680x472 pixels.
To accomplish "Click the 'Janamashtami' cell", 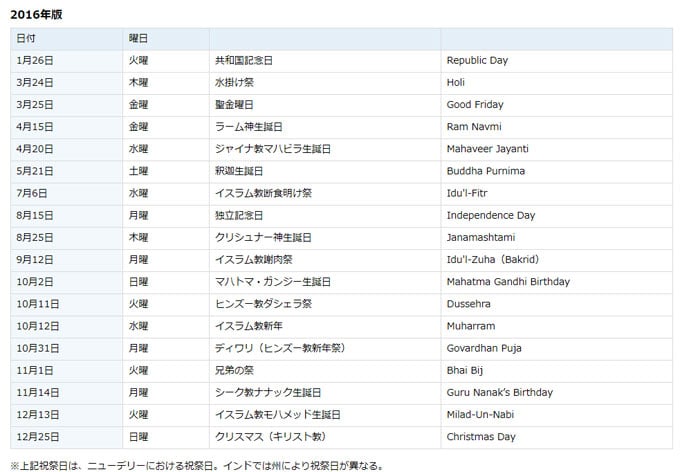I will [557, 238].
